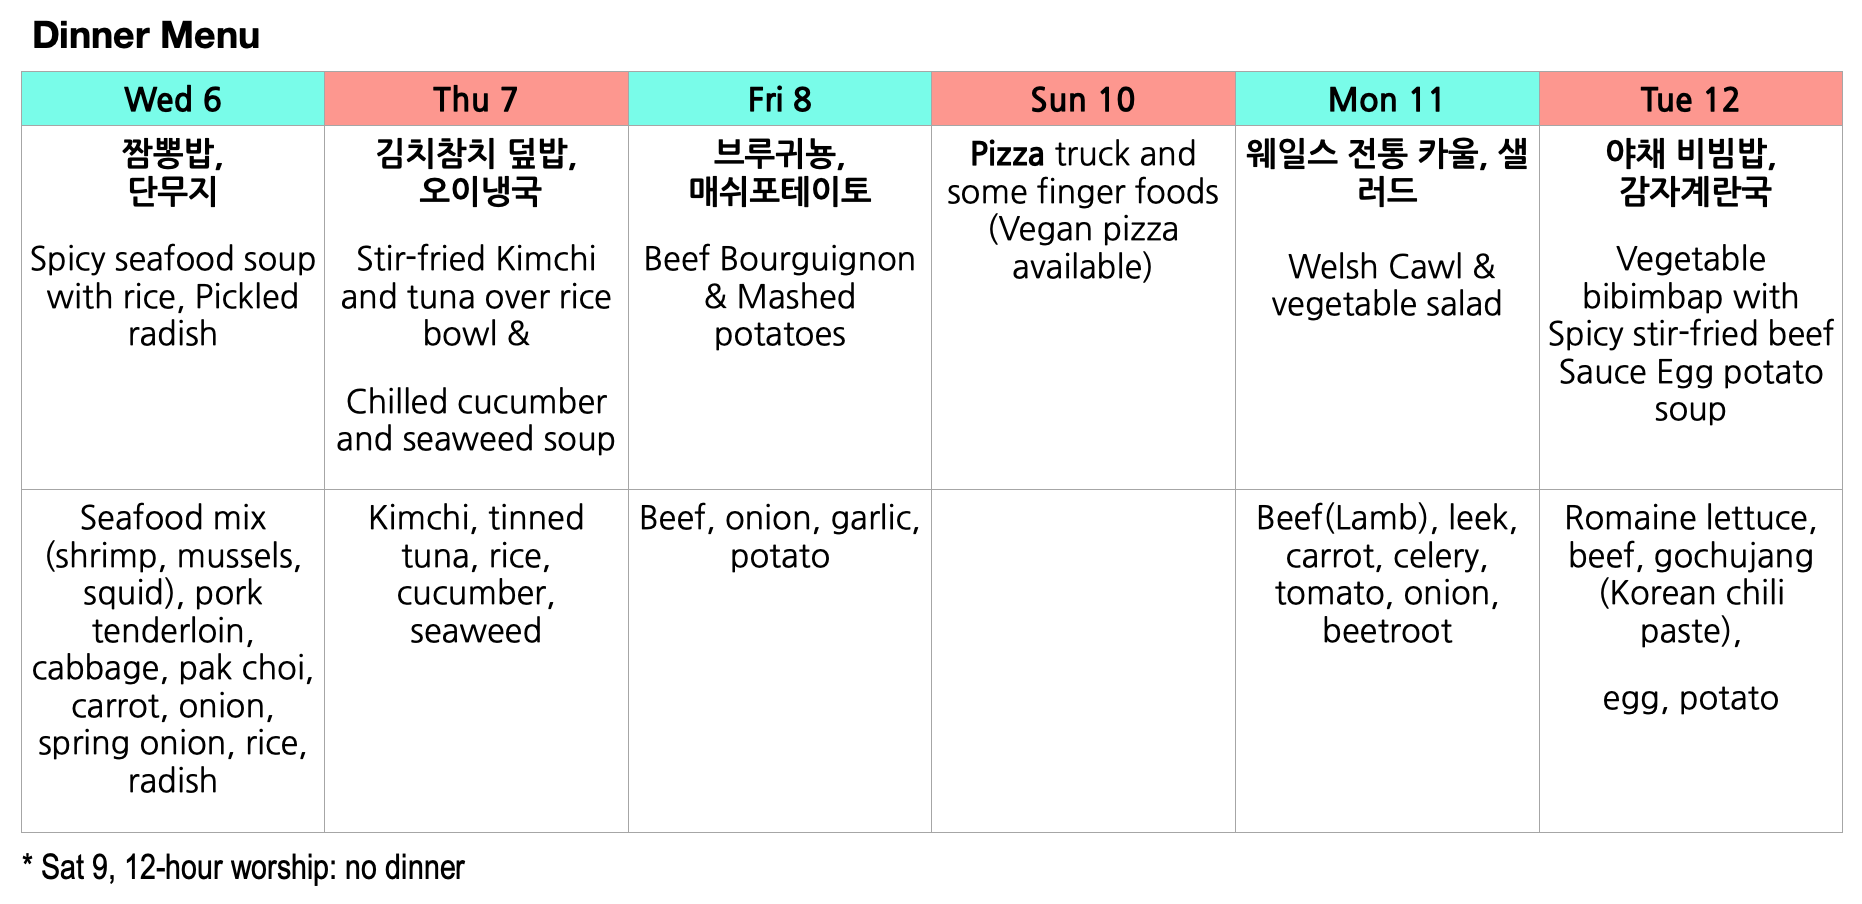
Task: Select the Stir-fried Kimchi and tuna cell
Action: pos(476,308)
